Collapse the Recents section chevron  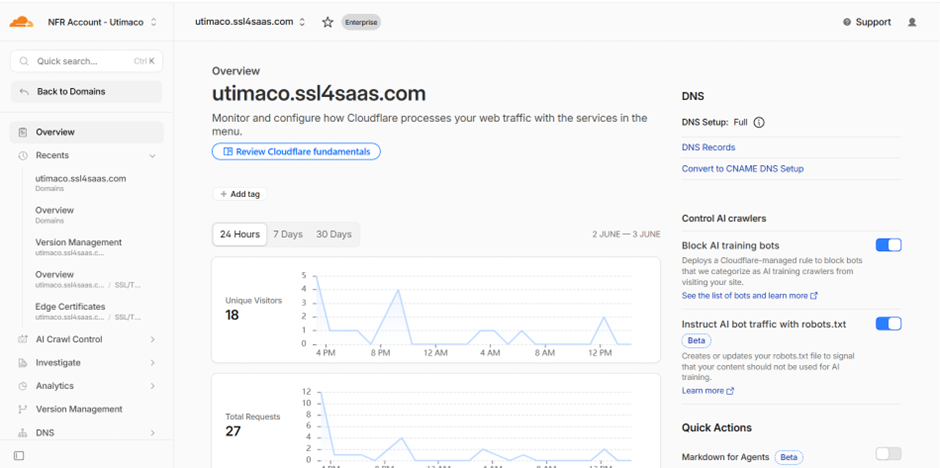click(x=152, y=156)
